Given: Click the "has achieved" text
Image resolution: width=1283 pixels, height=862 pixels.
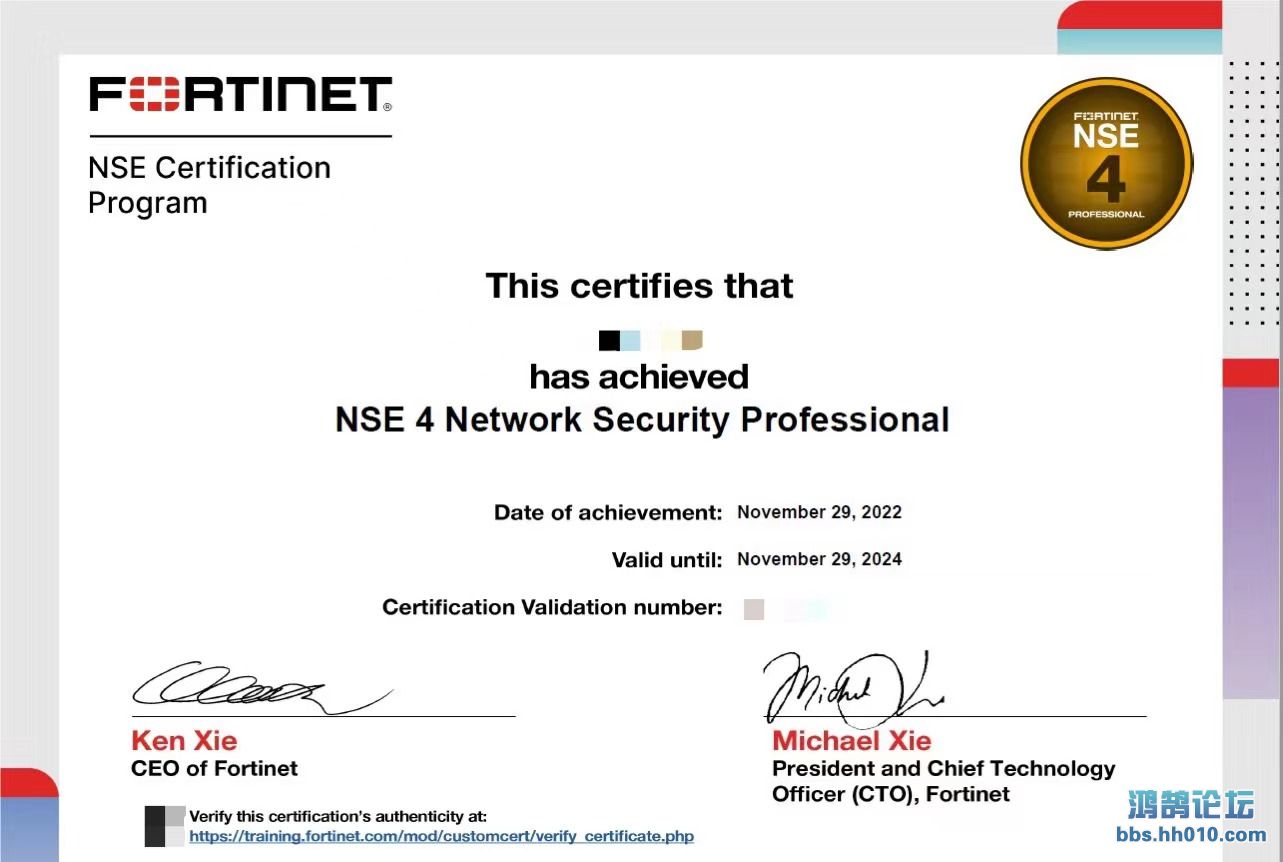Looking at the screenshot, I should pyautogui.click(x=639, y=377).
